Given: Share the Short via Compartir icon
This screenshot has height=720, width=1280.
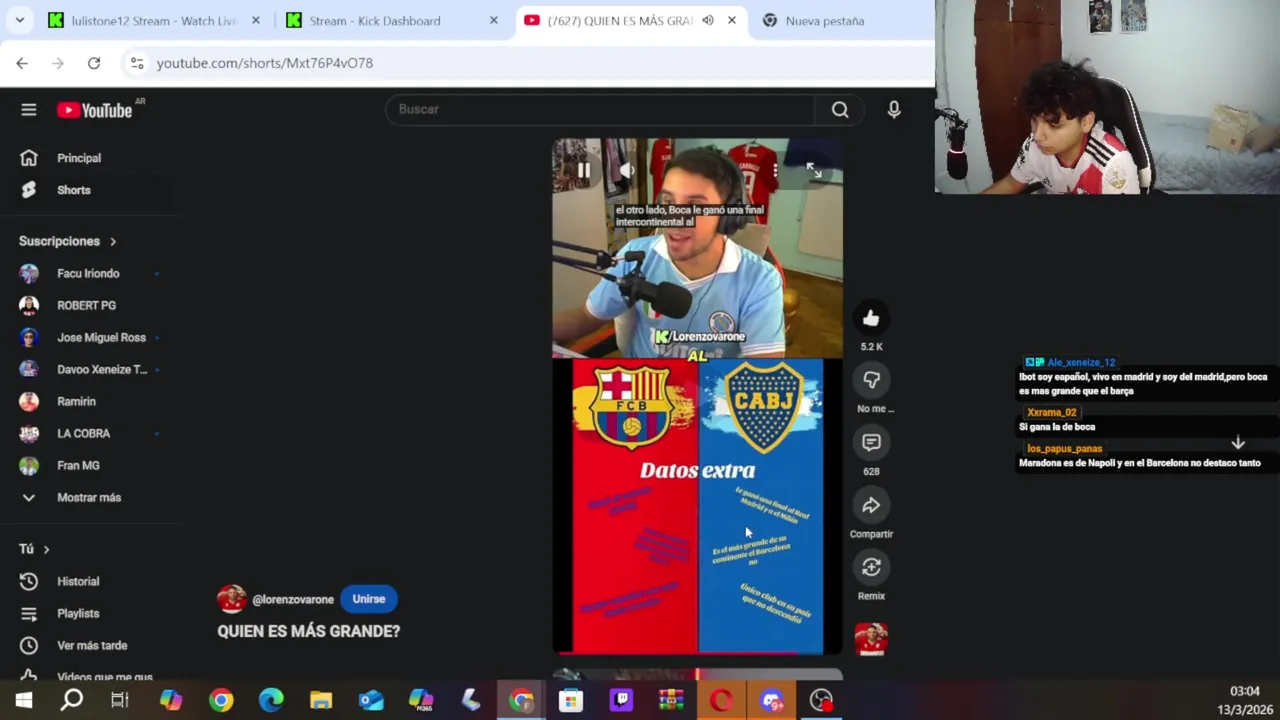Looking at the screenshot, I should (871, 505).
